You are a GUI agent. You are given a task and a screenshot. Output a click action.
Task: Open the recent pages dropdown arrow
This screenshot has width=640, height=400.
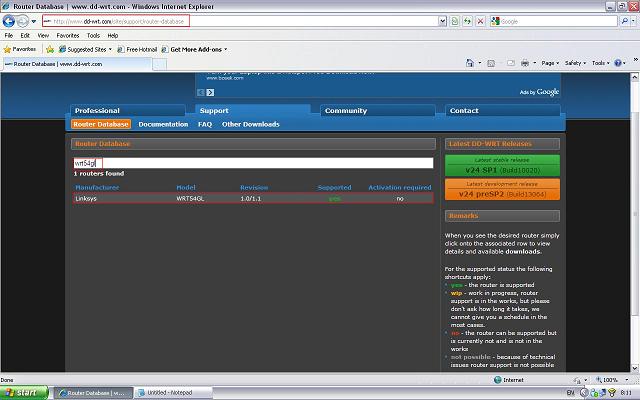click(x=34, y=21)
